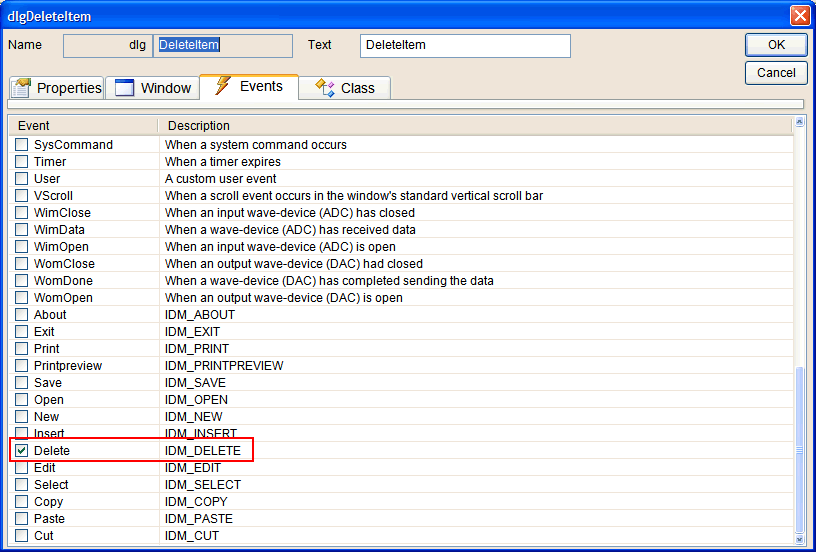Check the VScroll event checkbox
Viewport: 816px width, 552px height.
click(21, 196)
